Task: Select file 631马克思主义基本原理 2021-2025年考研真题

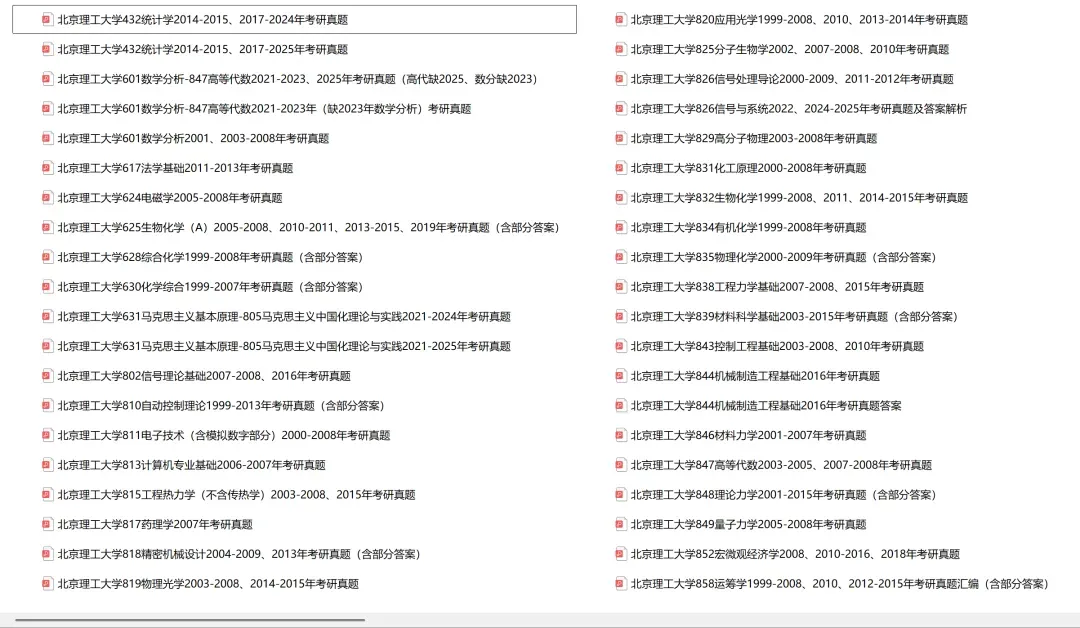Action: click(284, 346)
